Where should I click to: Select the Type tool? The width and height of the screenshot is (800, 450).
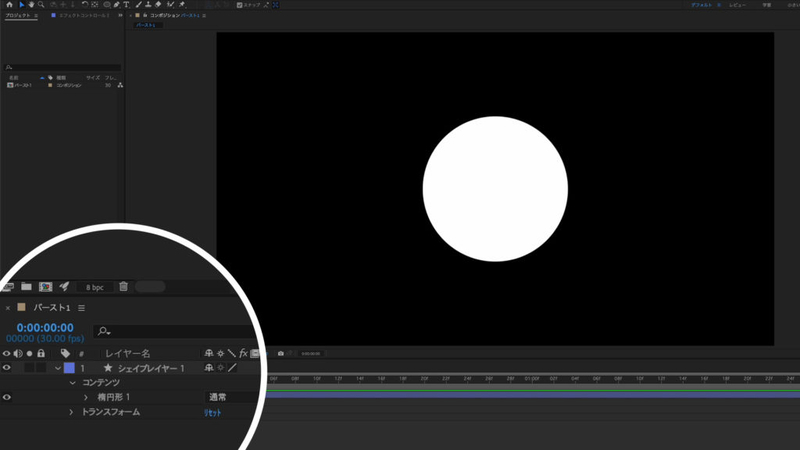tap(126, 5)
